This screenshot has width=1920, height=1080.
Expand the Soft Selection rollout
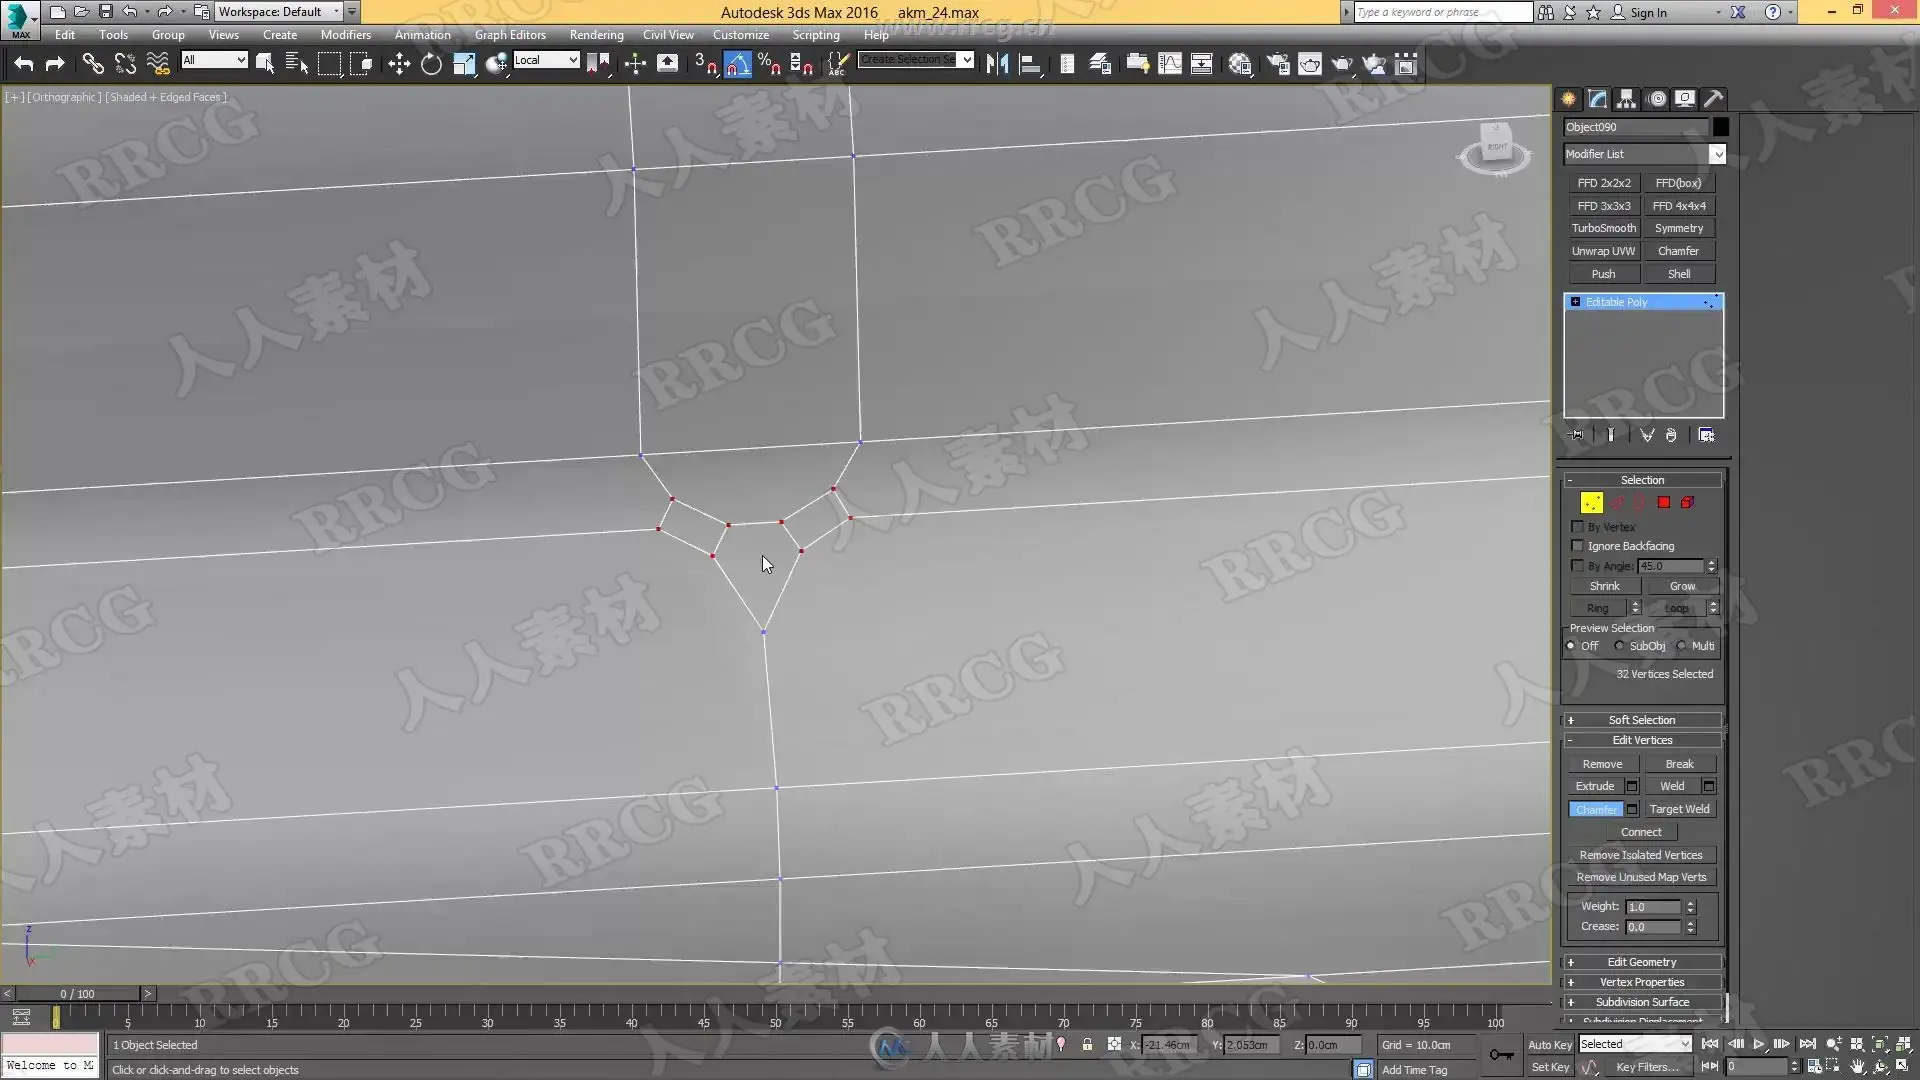(x=1641, y=720)
